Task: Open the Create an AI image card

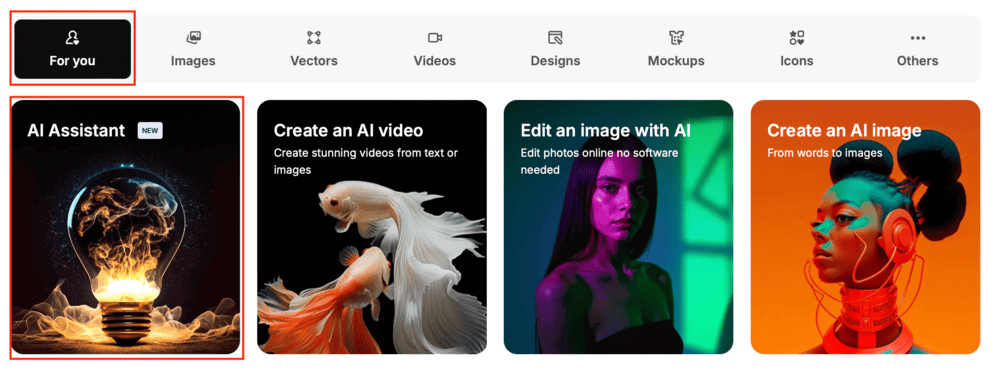Action: 865,227
